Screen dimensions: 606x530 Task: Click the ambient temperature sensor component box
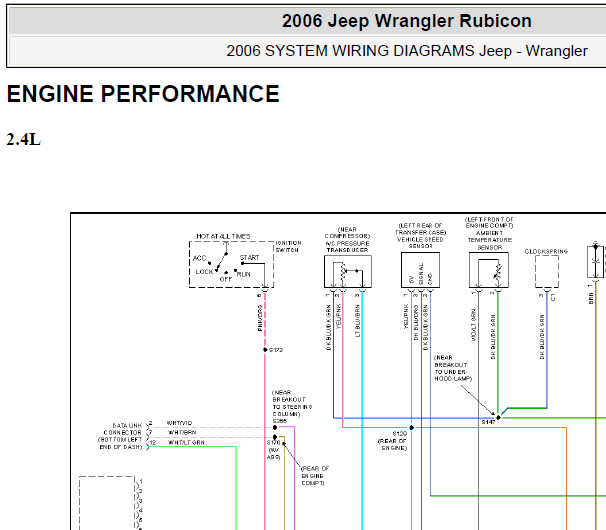point(489,270)
